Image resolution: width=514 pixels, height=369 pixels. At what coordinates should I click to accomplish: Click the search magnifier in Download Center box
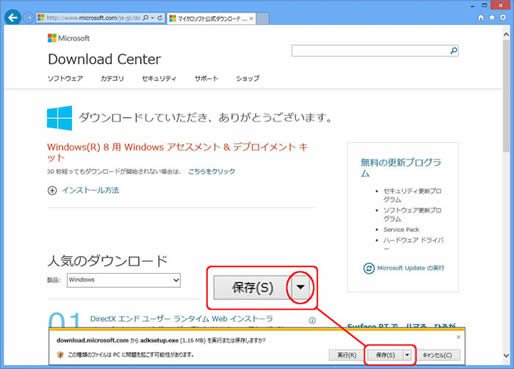click(x=453, y=51)
